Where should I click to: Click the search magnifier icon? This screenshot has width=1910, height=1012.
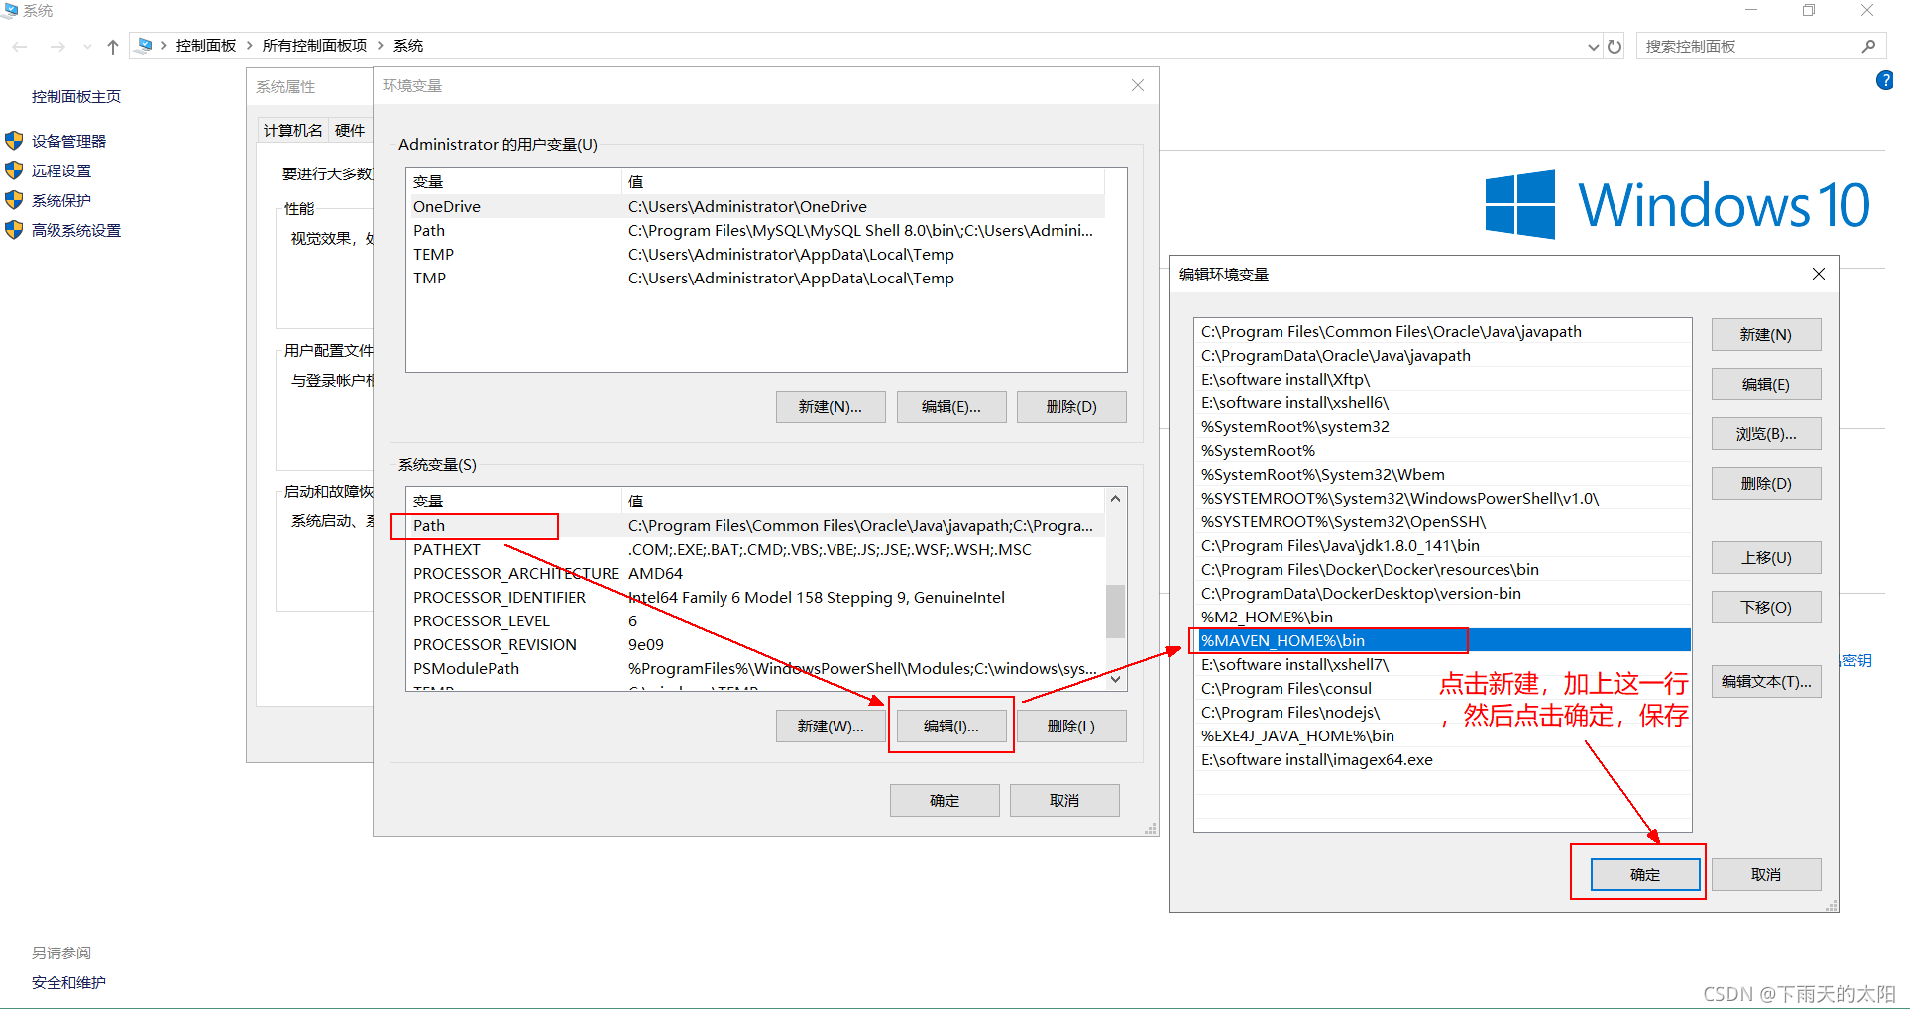(x=1868, y=46)
